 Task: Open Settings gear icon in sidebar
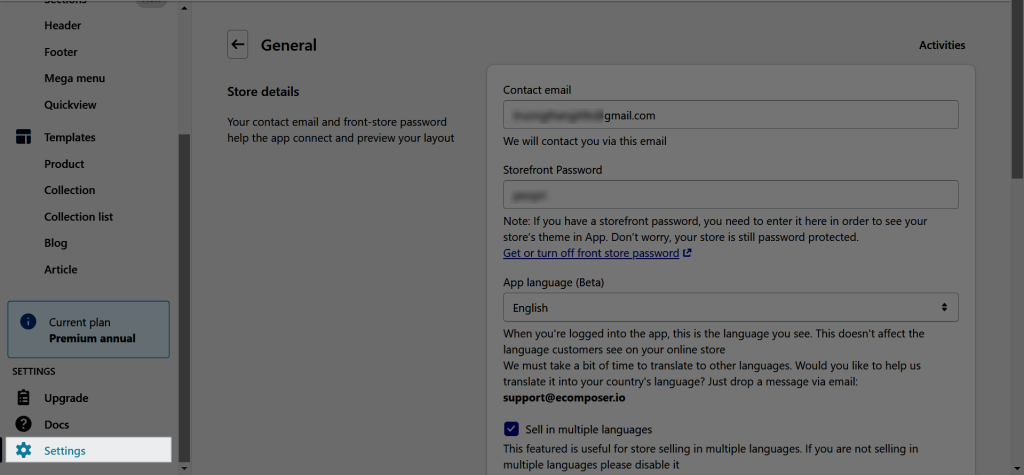tap(24, 450)
